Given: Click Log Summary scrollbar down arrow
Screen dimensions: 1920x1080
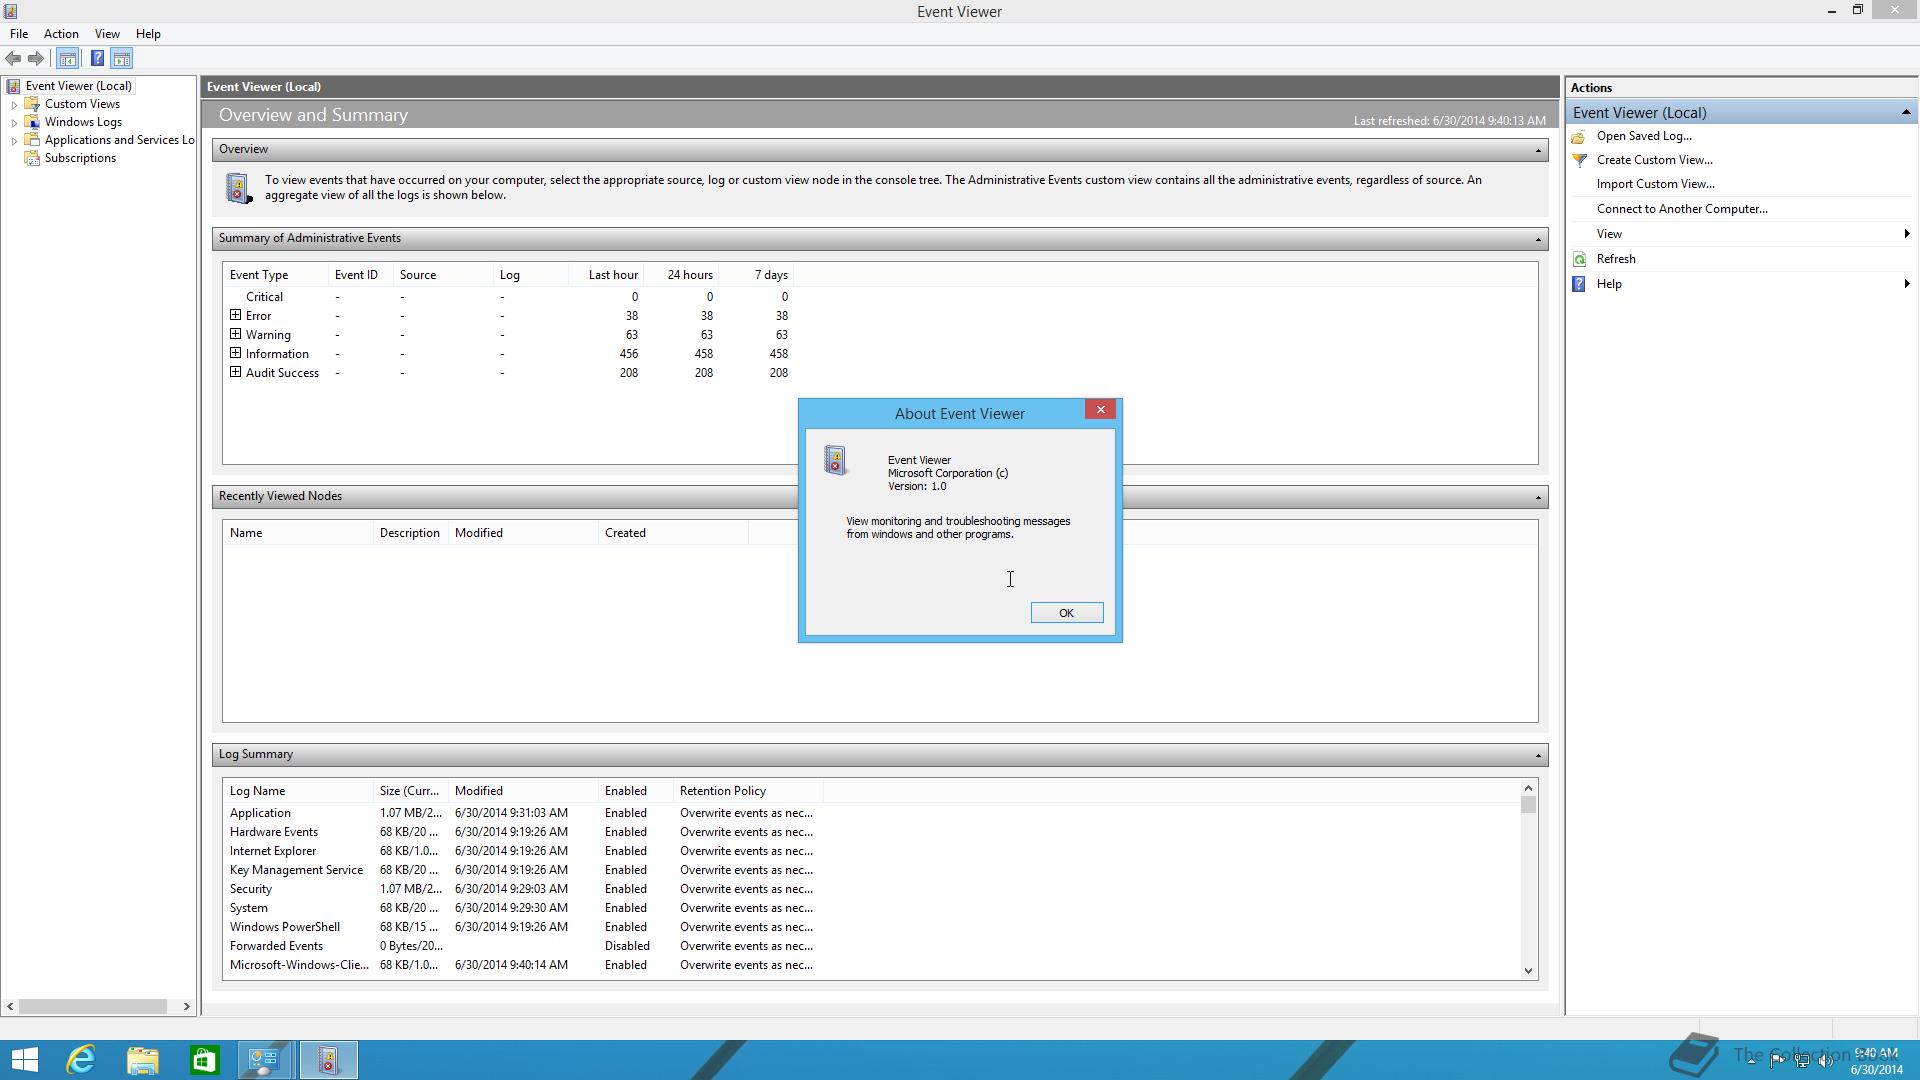Looking at the screenshot, I should point(1528,970).
